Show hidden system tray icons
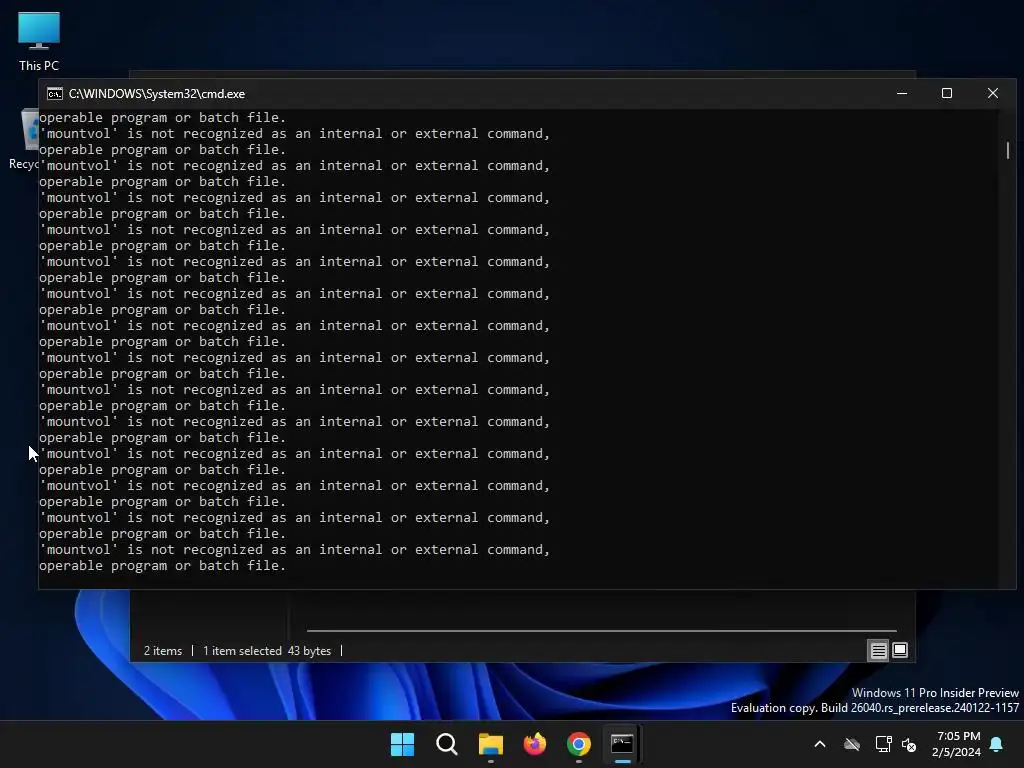 [x=820, y=744]
